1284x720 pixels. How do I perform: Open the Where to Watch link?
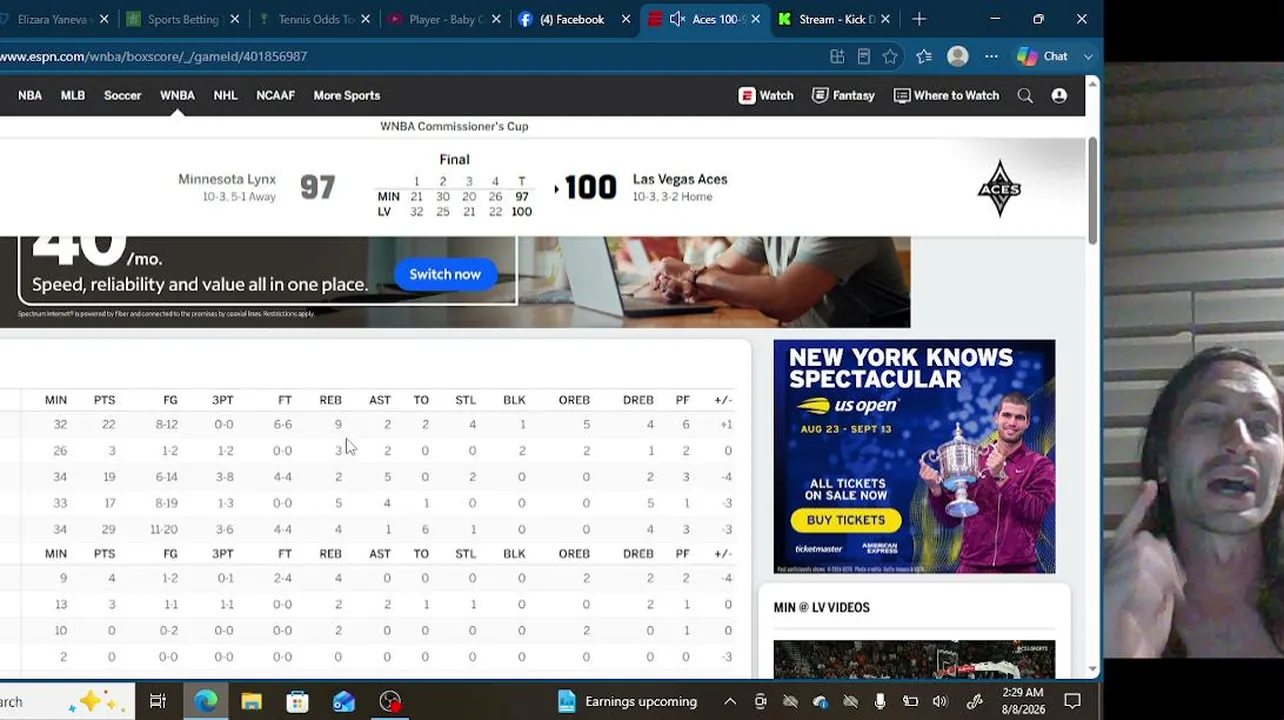(946, 95)
